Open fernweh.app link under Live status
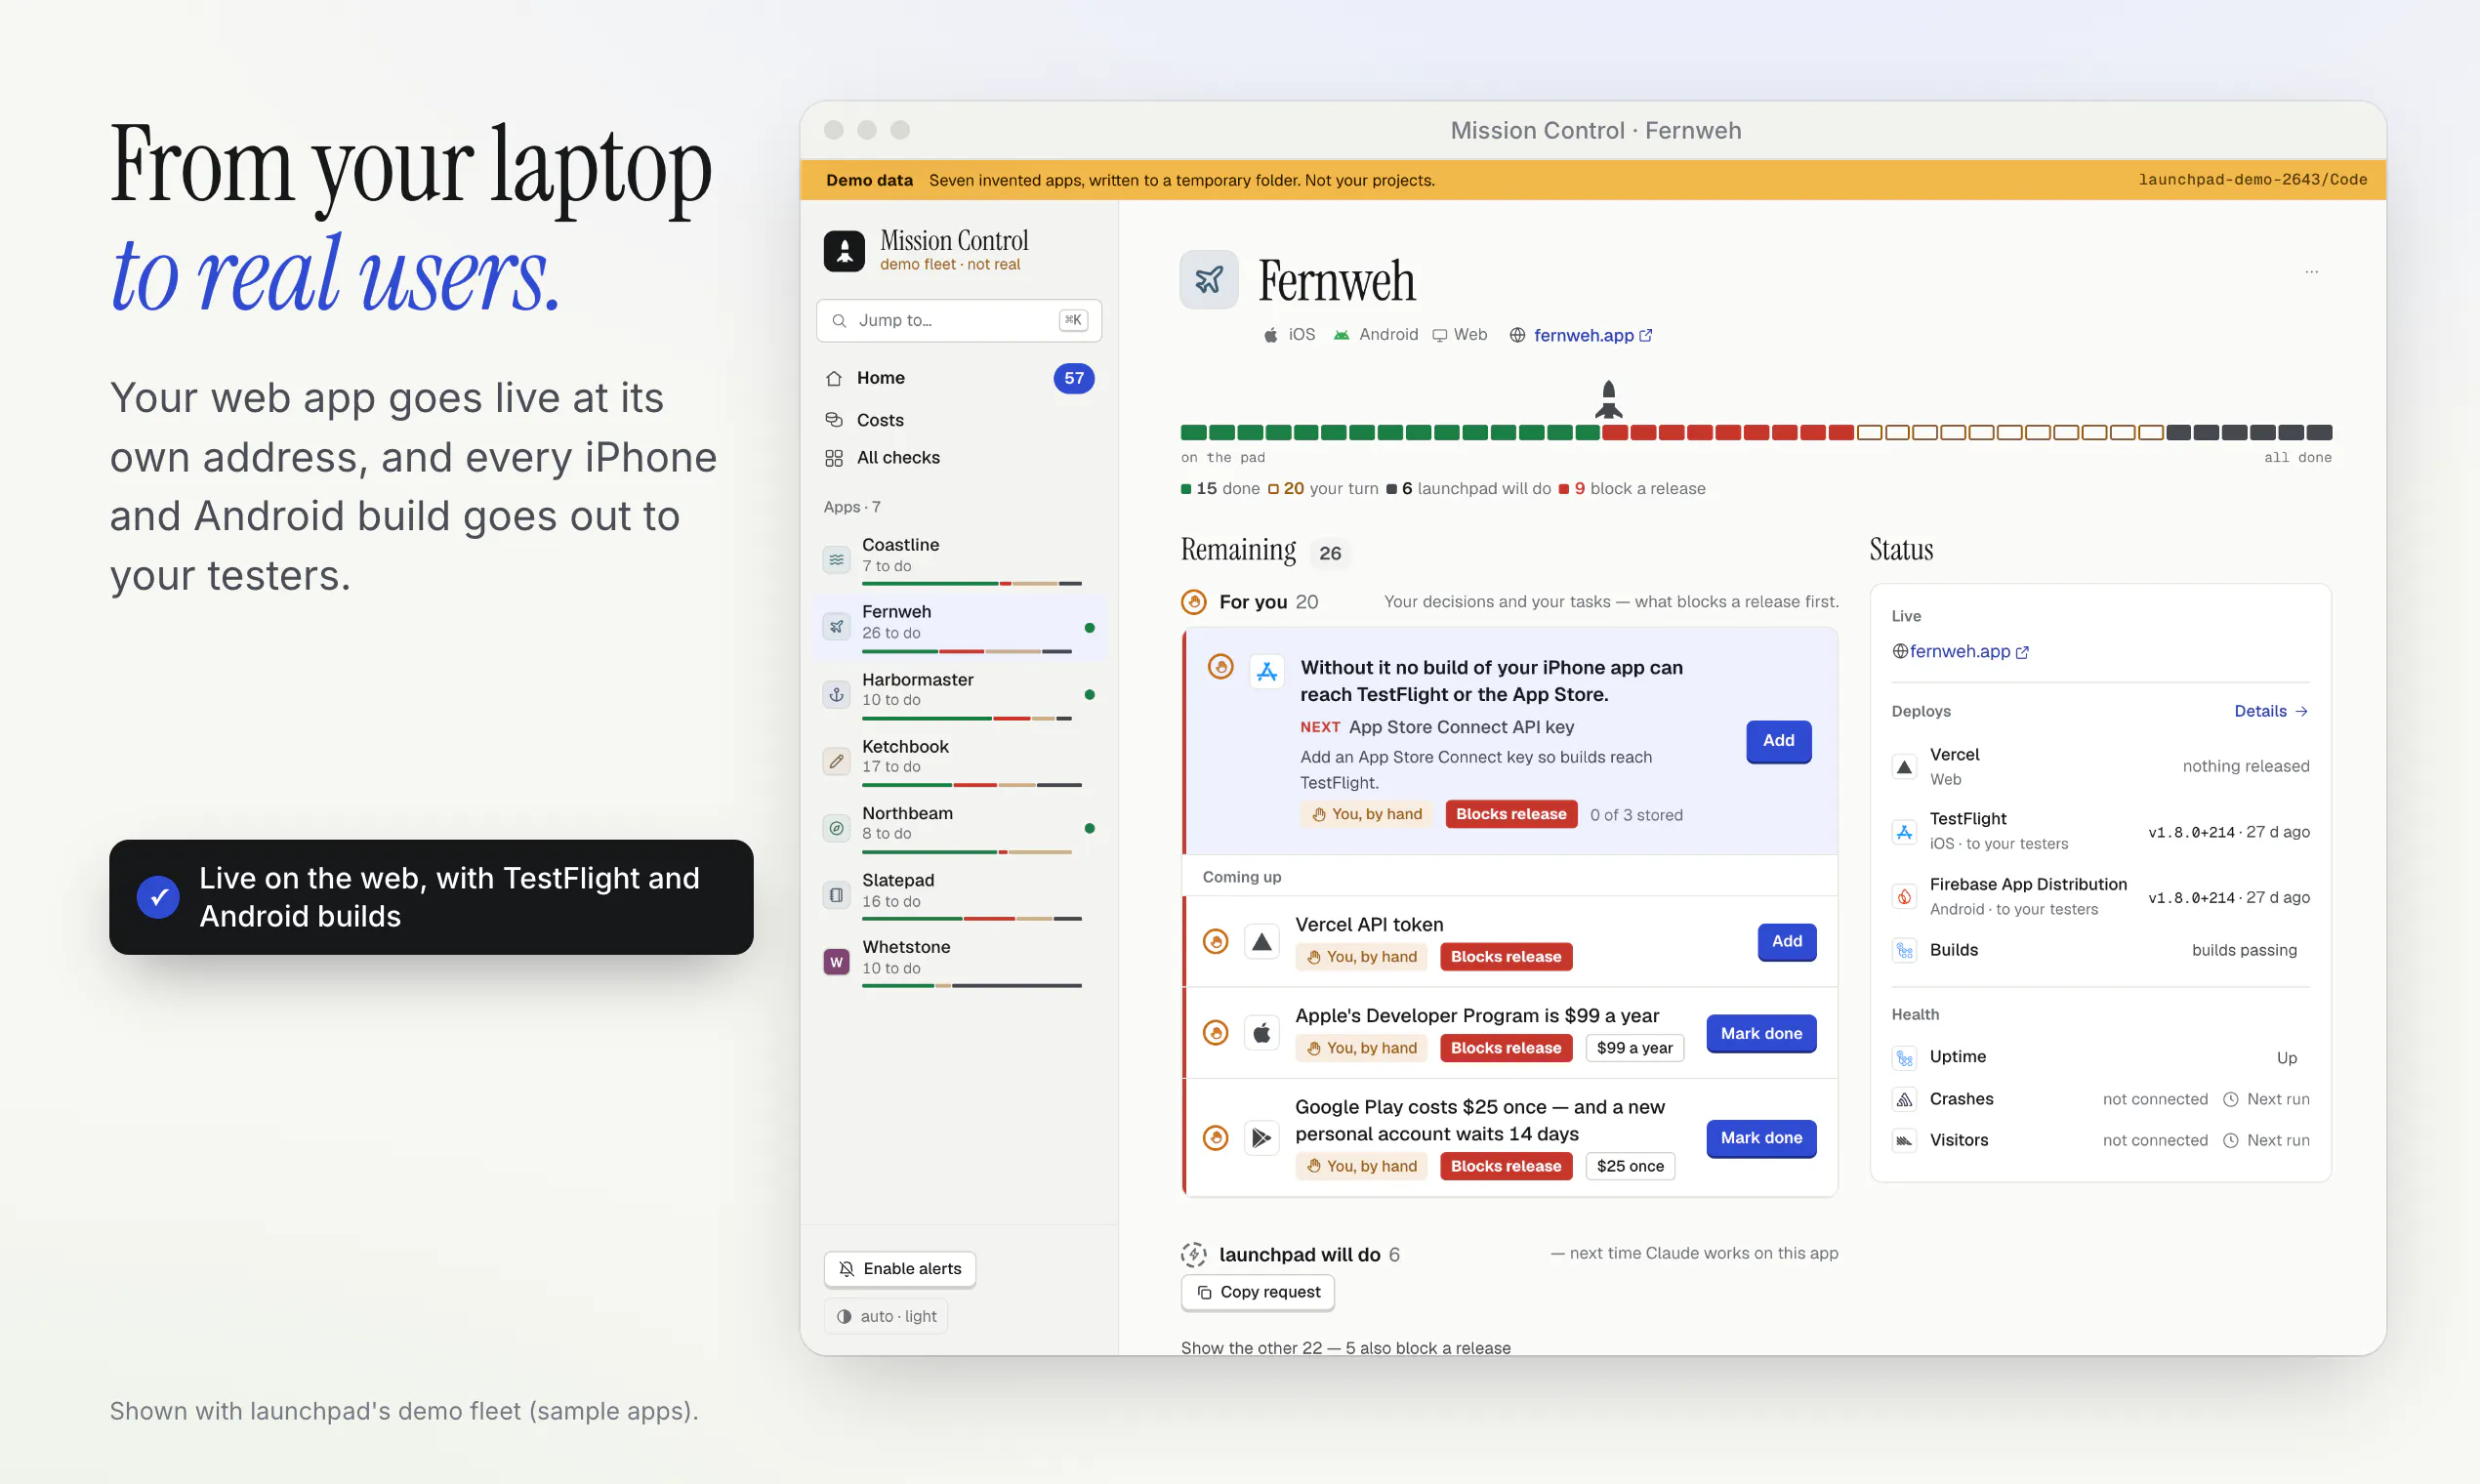The width and height of the screenshot is (2480, 1484). click(x=1960, y=651)
